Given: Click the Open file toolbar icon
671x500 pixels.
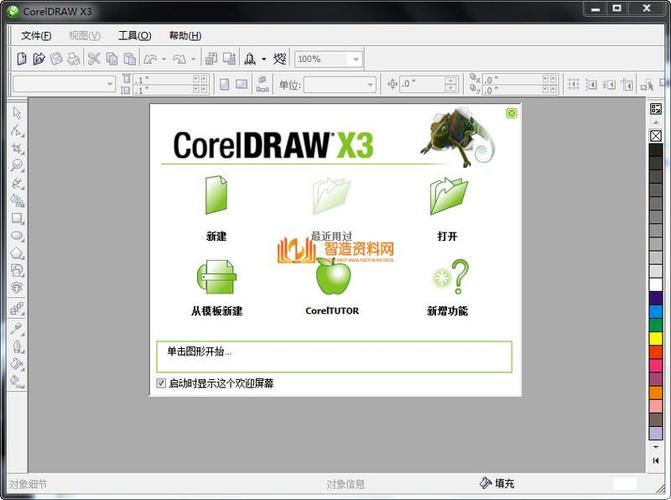Looking at the screenshot, I should [x=39, y=59].
